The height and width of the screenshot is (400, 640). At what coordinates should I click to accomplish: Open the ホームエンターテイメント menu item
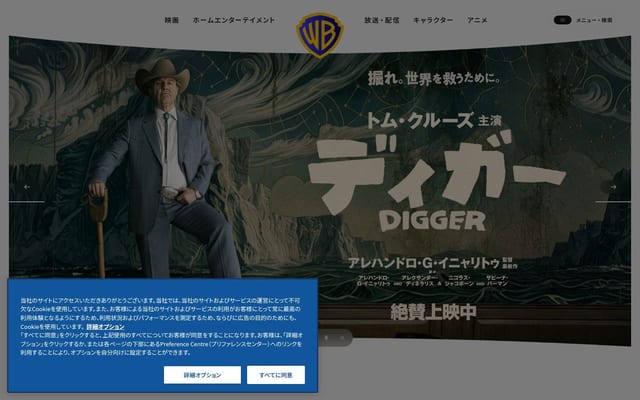(x=233, y=20)
